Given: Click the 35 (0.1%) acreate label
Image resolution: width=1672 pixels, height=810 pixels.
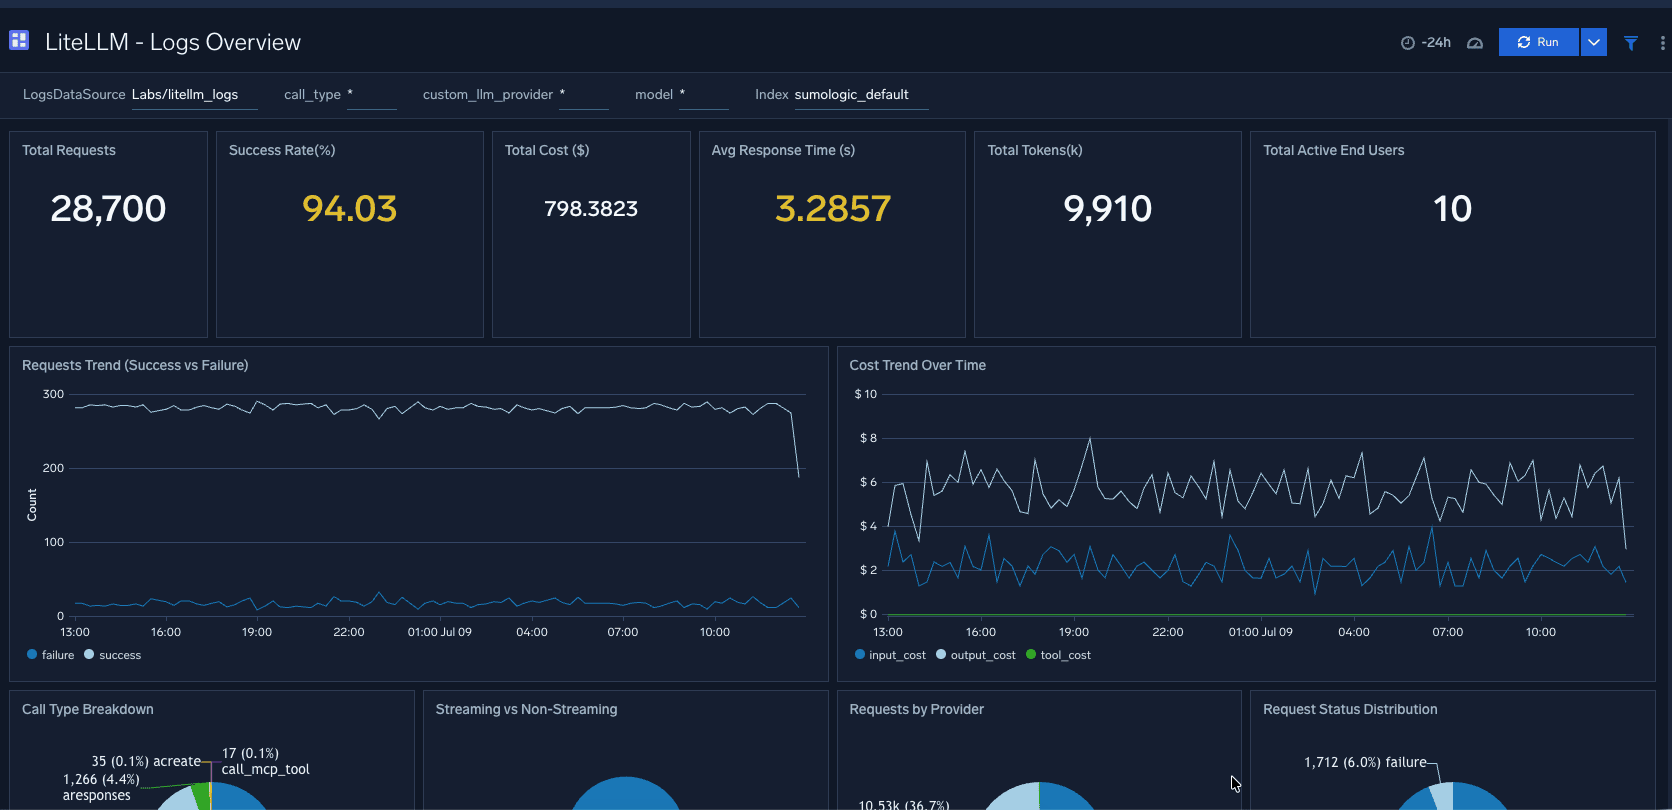Looking at the screenshot, I should (x=146, y=761).
